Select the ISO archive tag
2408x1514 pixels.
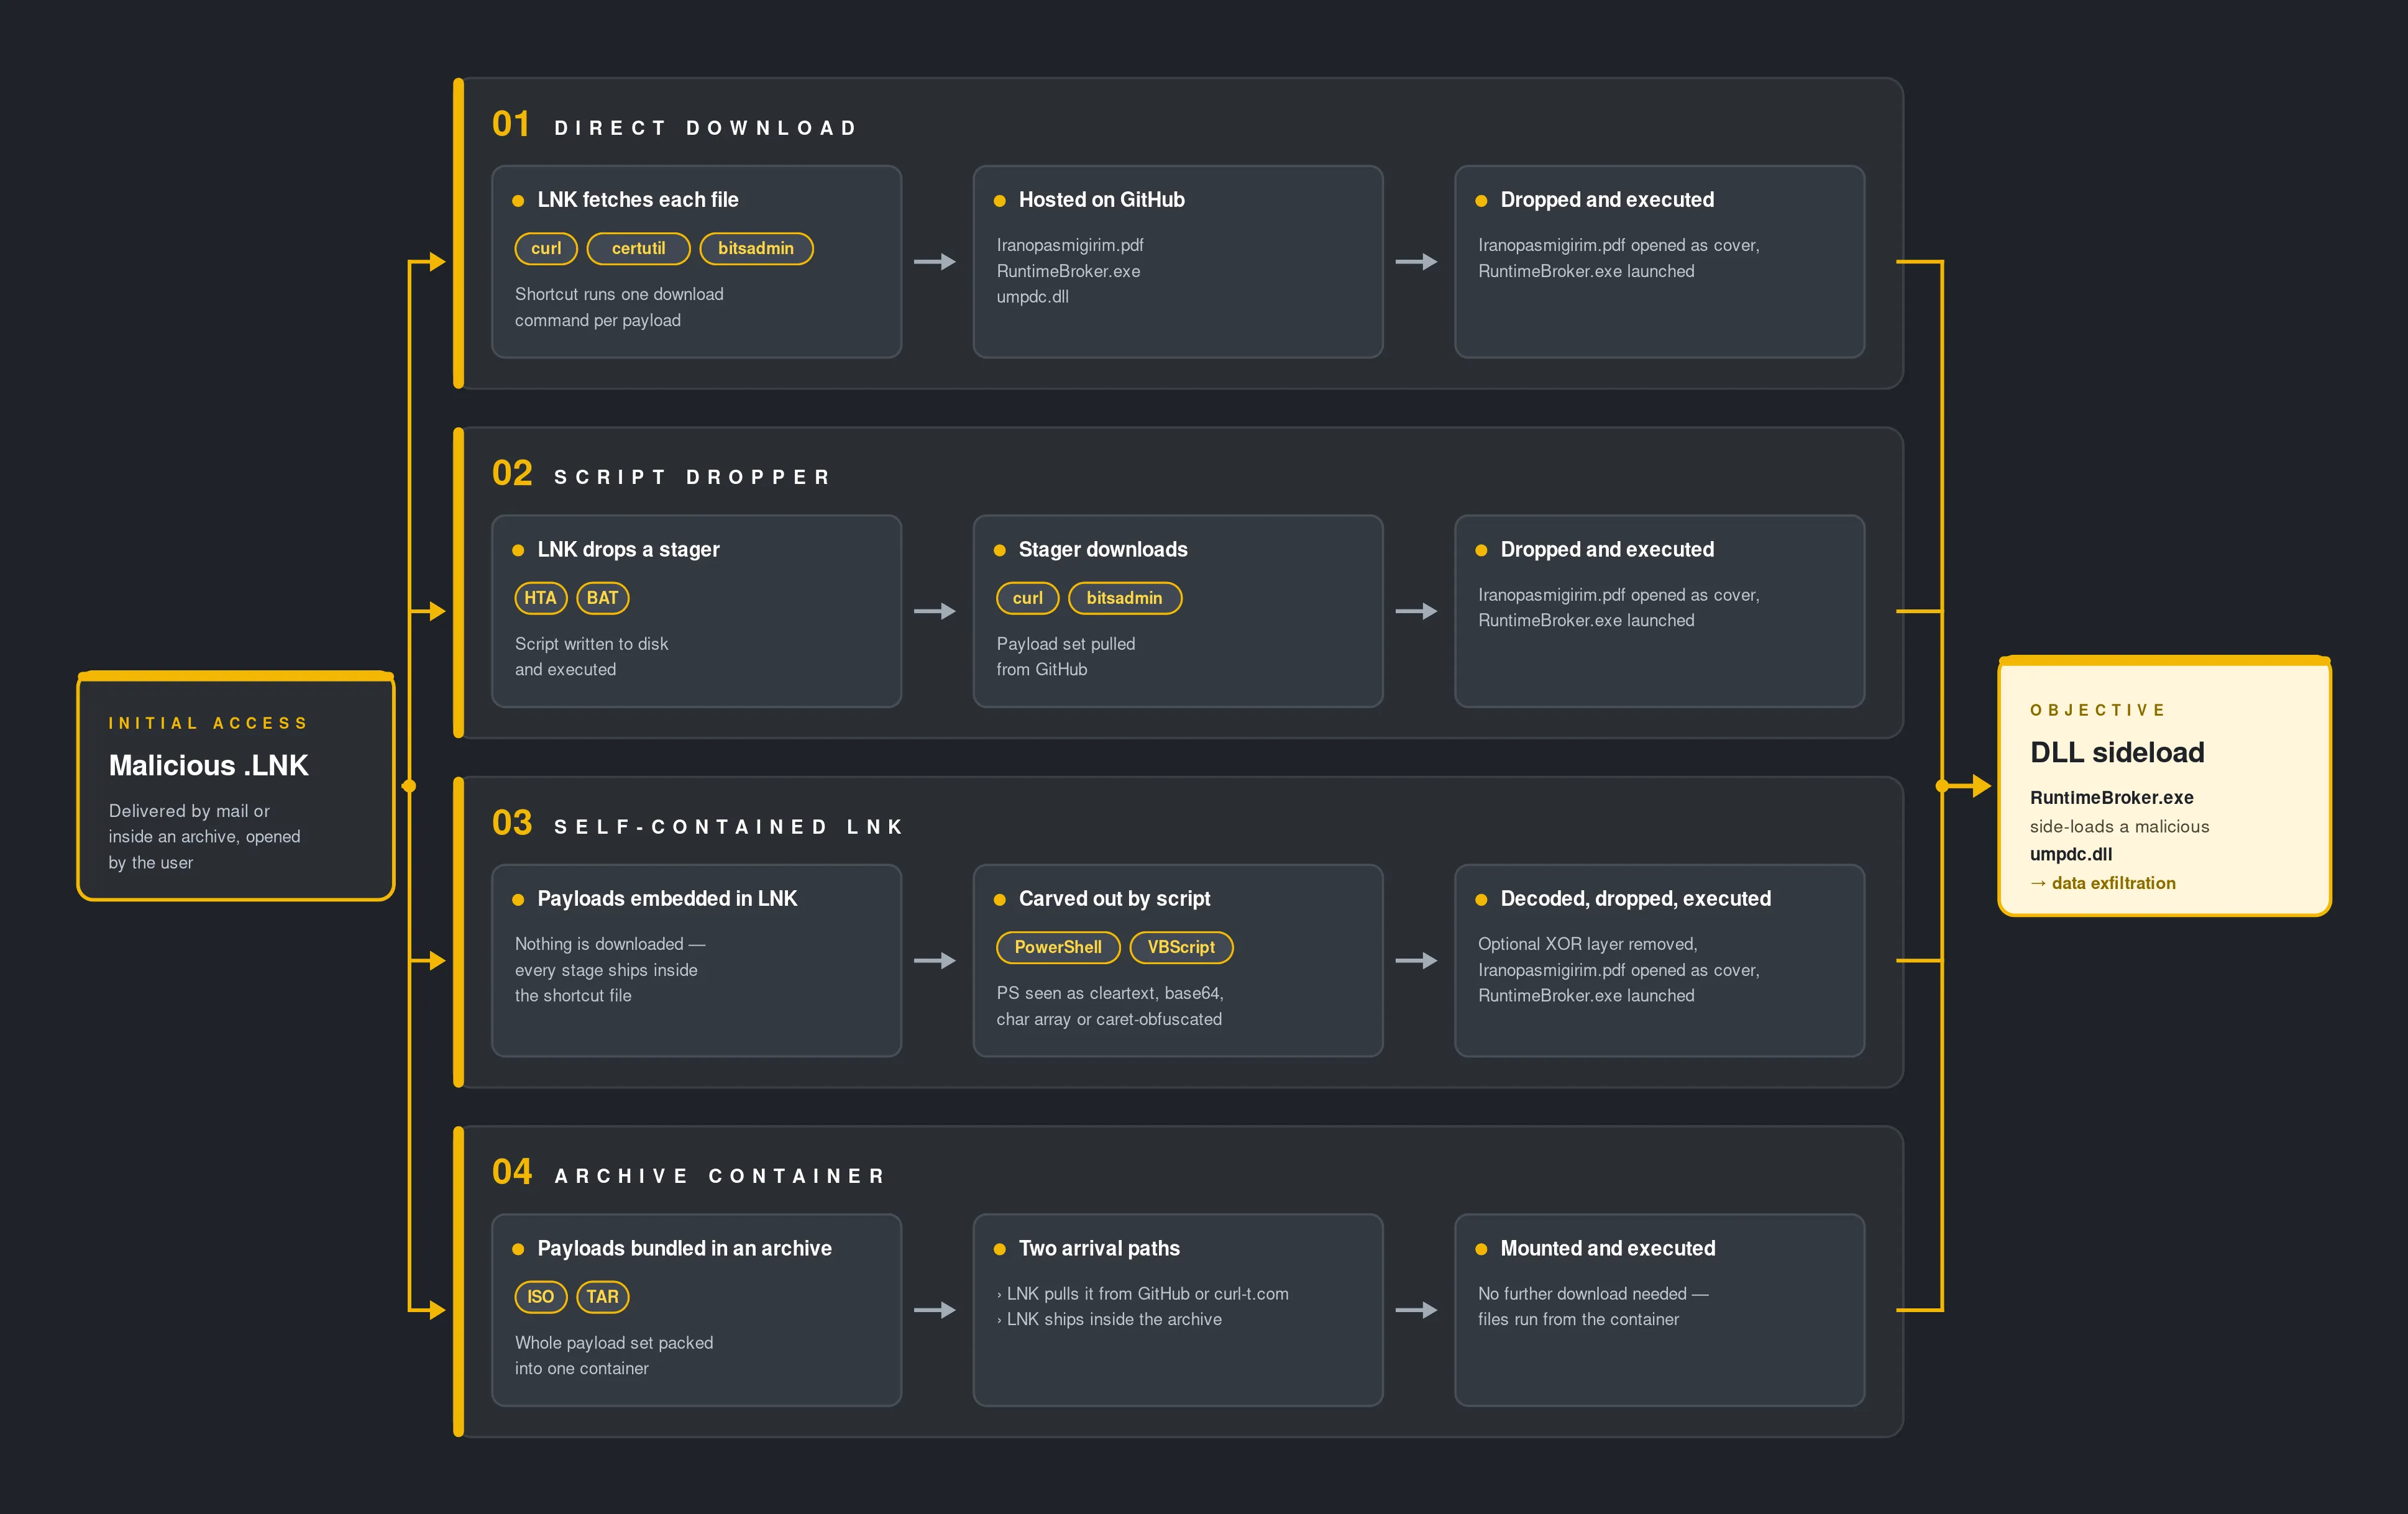[540, 1297]
